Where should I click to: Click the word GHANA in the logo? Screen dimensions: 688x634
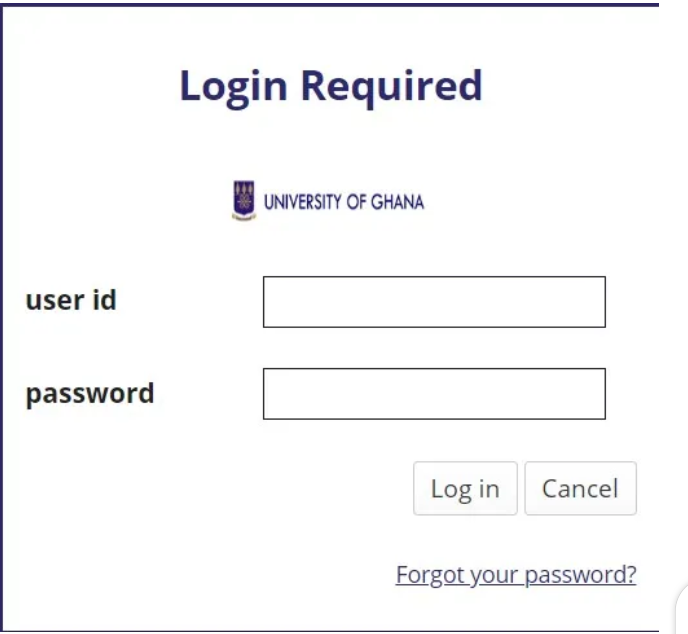coord(398,202)
